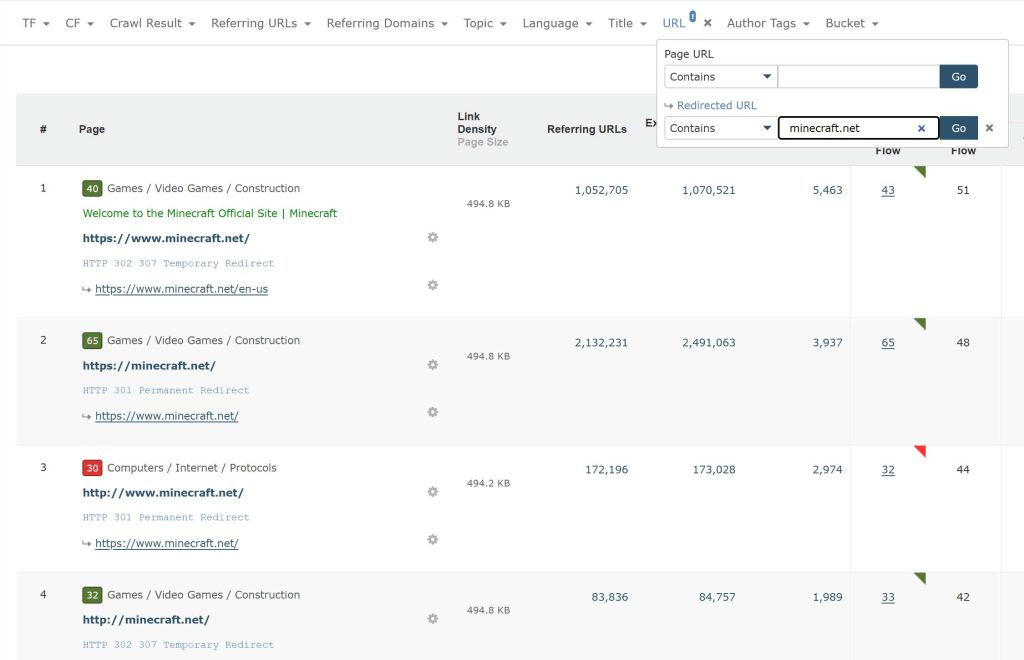Open gear for row 3 redirect target
This screenshot has width=1024, height=660.
coord(432,539)
